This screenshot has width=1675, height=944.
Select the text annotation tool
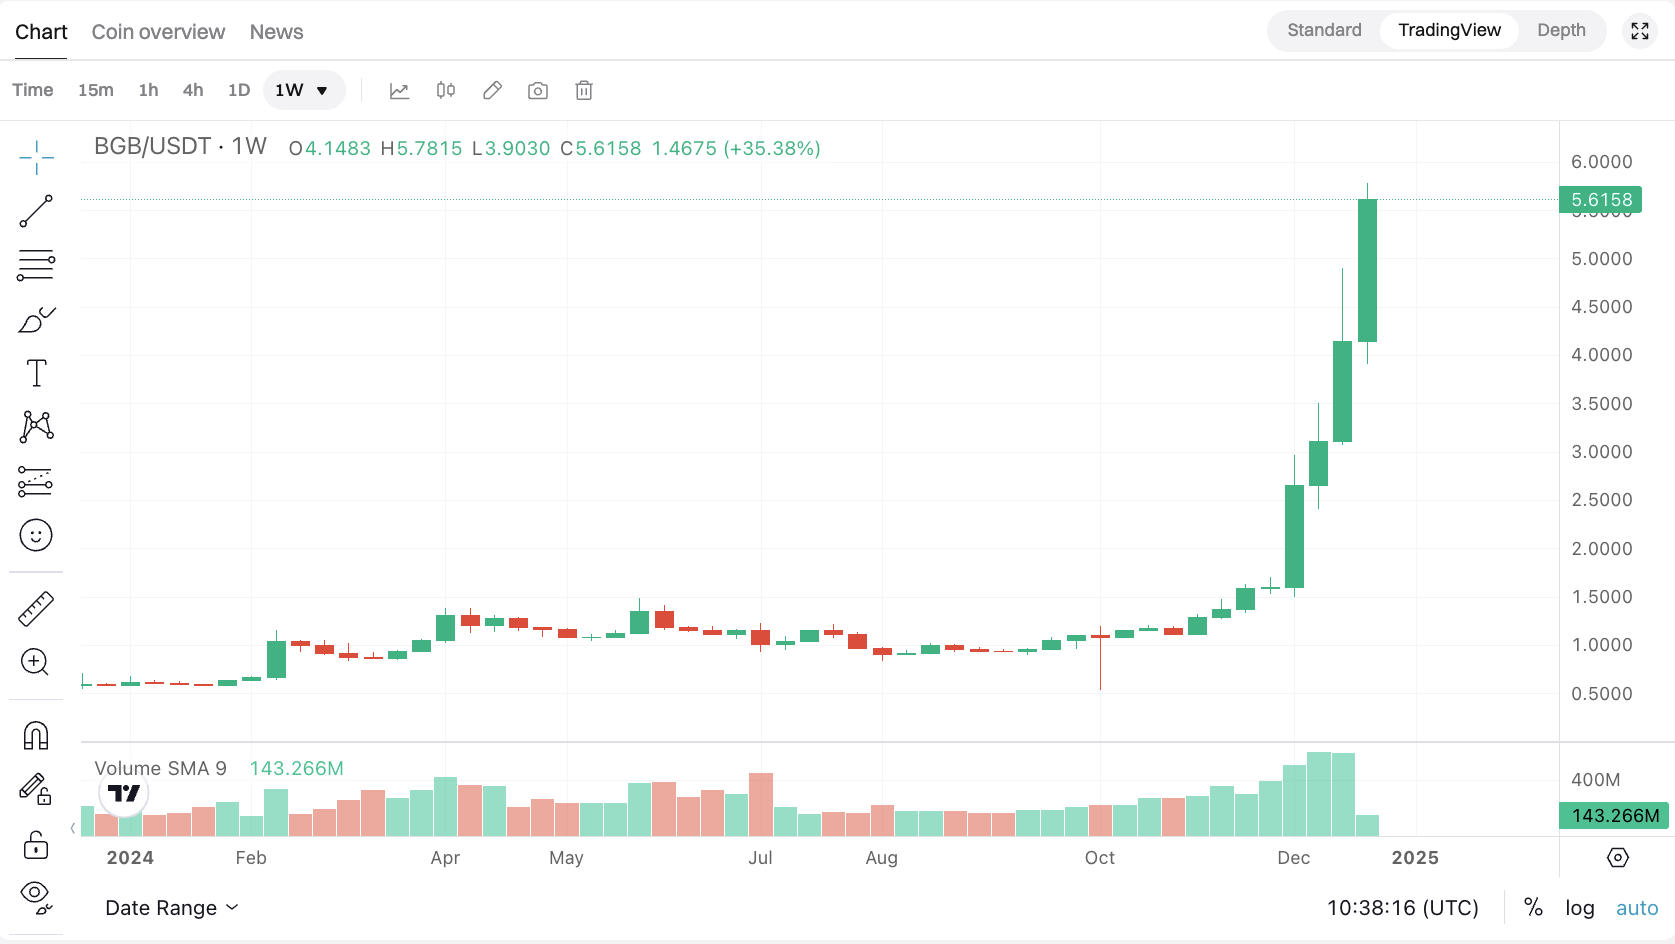click(36, 373)
